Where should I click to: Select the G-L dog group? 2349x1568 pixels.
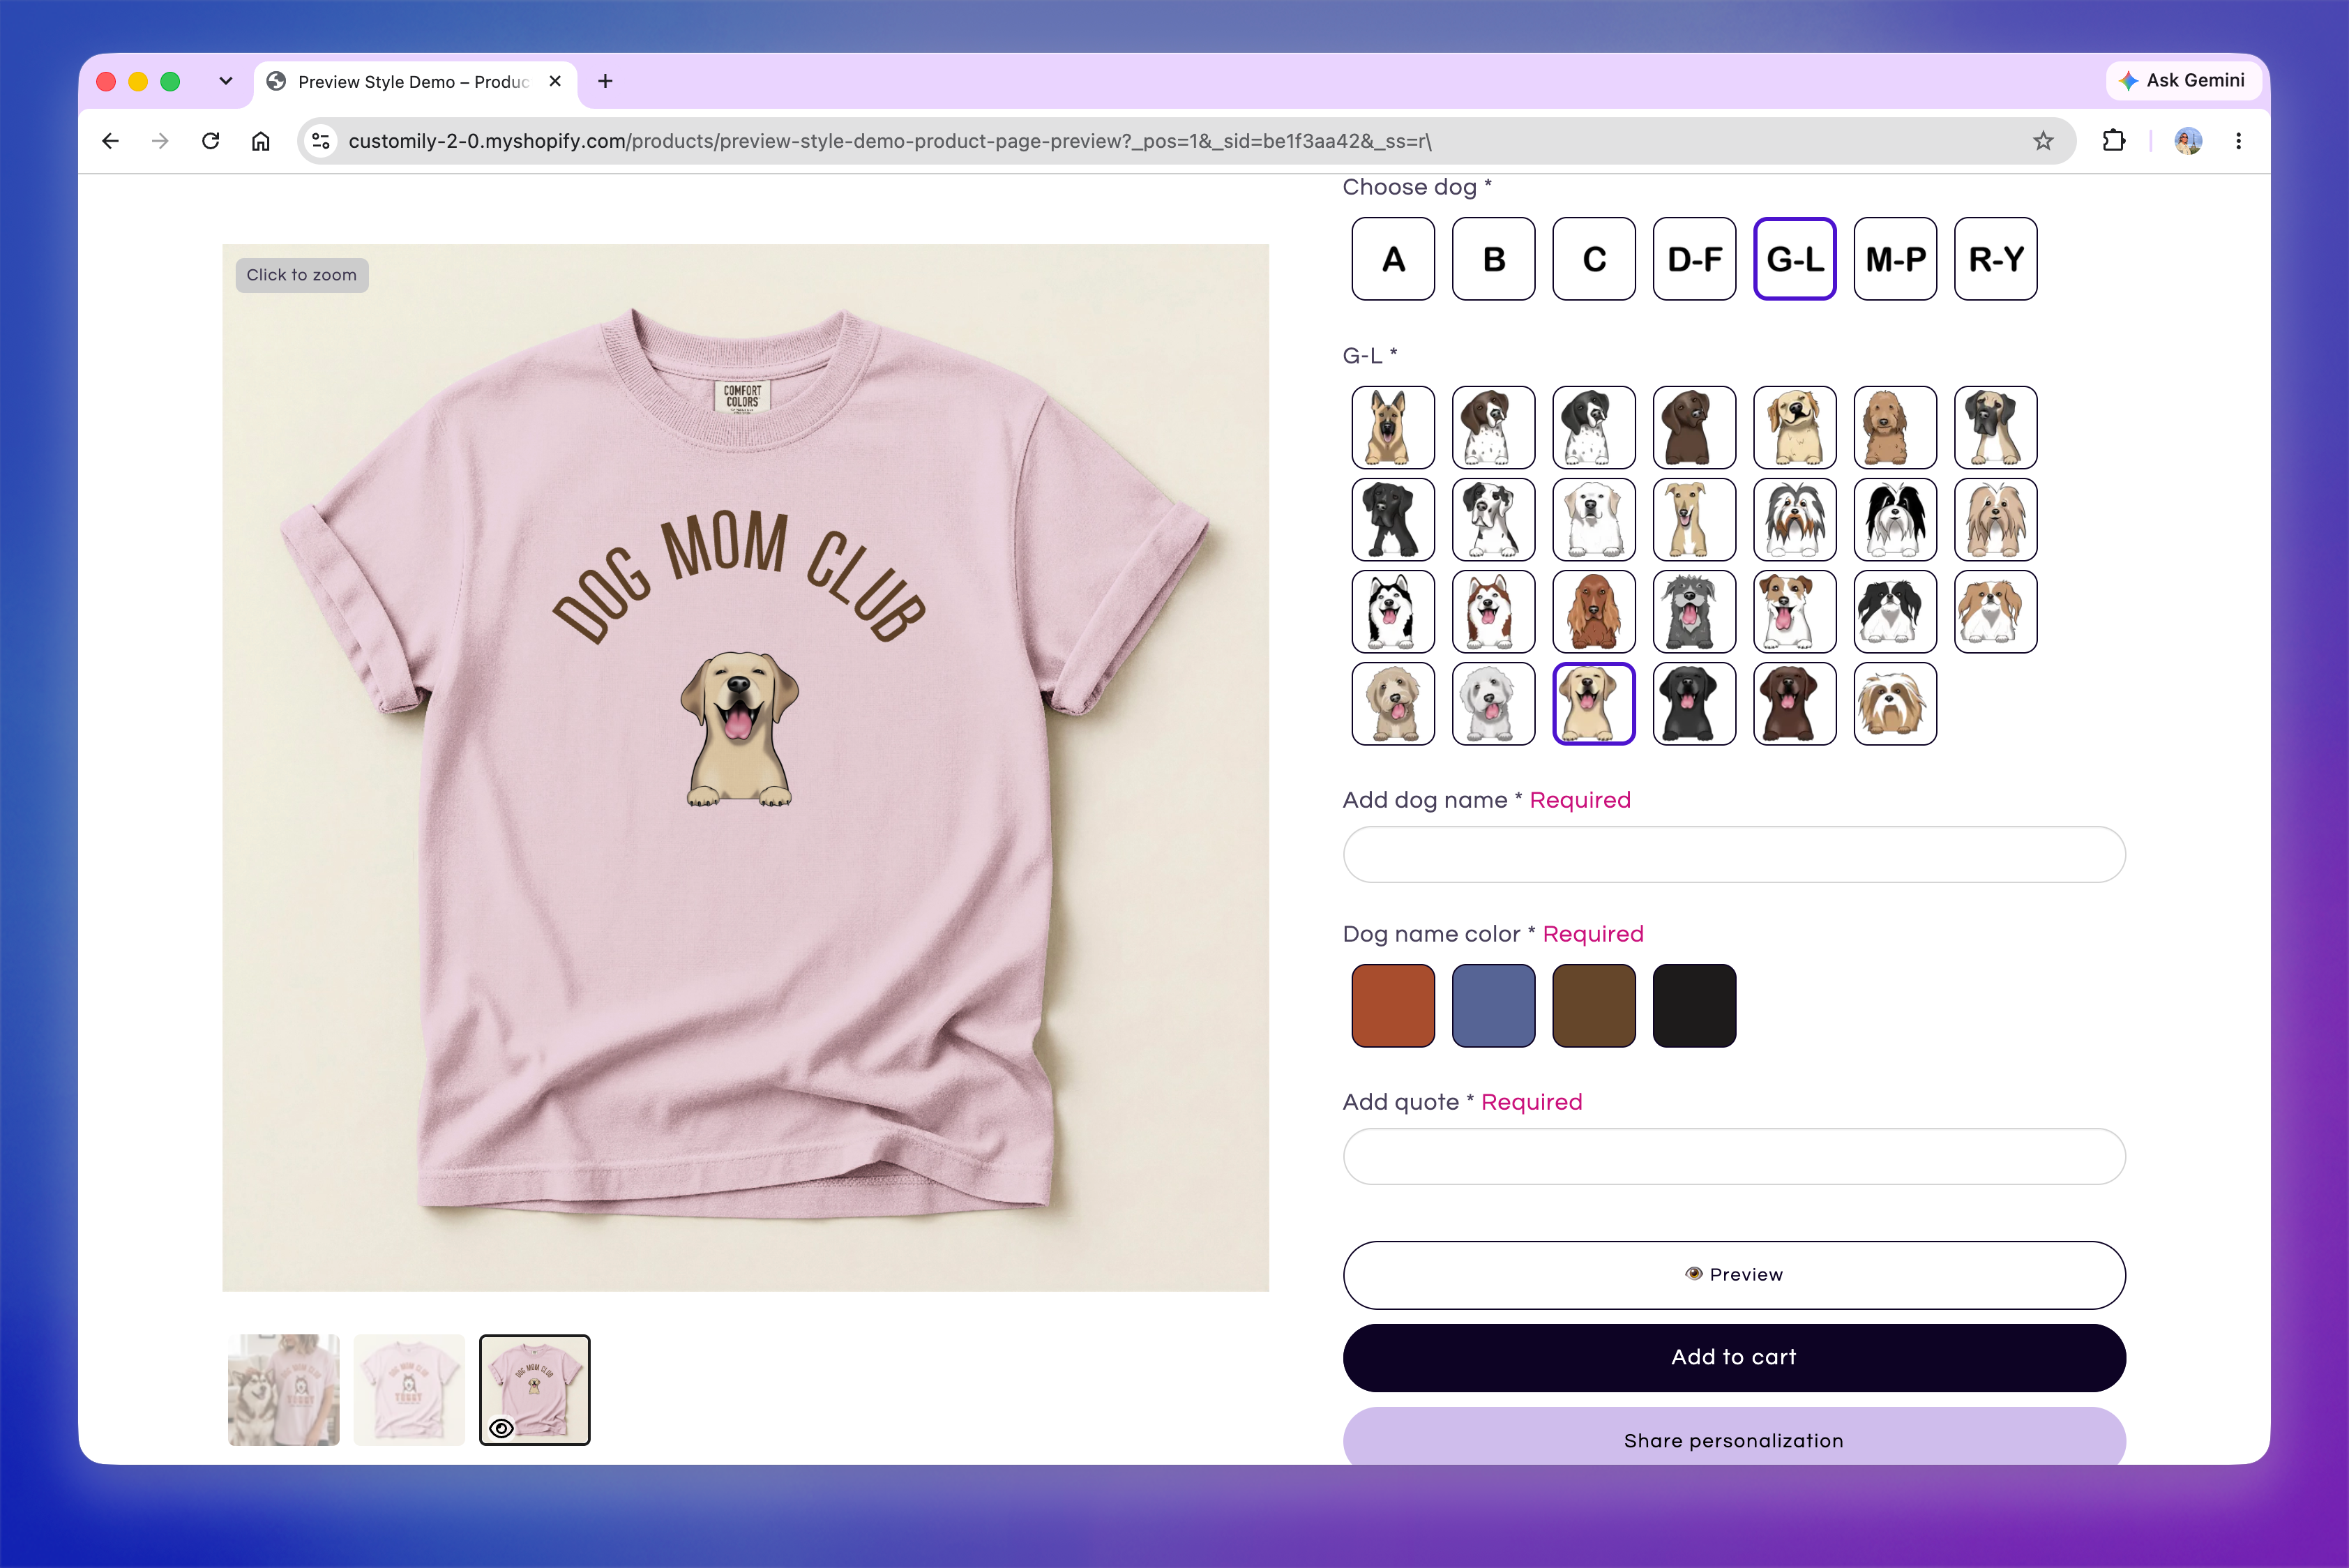[x=1795, y=259]
